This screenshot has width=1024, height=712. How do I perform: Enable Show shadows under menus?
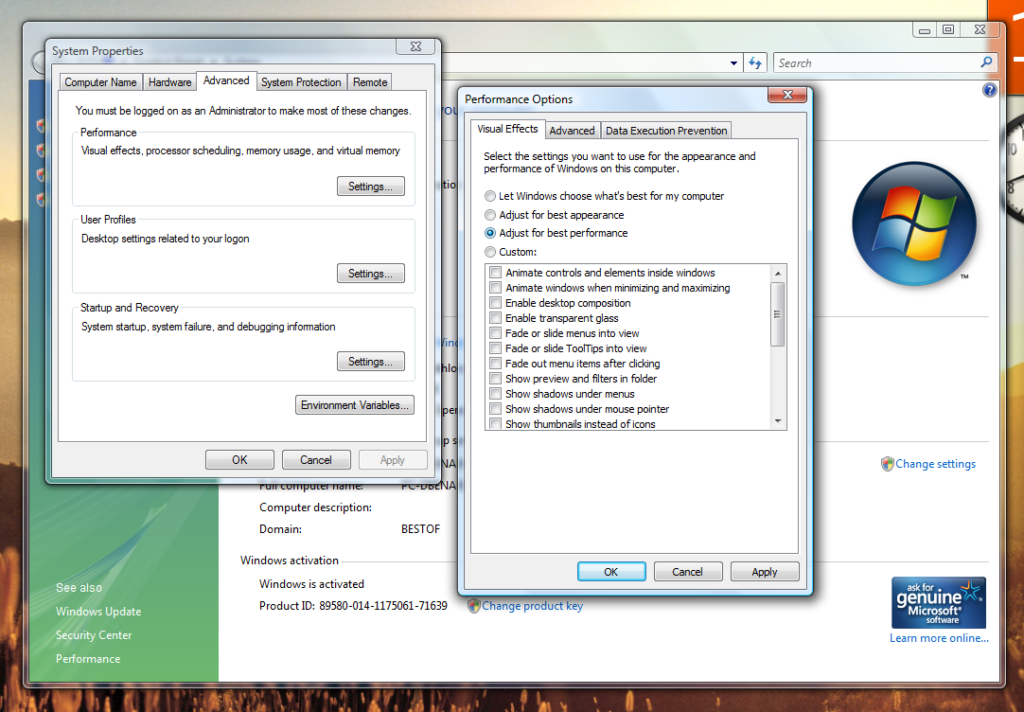(x=496, y=394)
